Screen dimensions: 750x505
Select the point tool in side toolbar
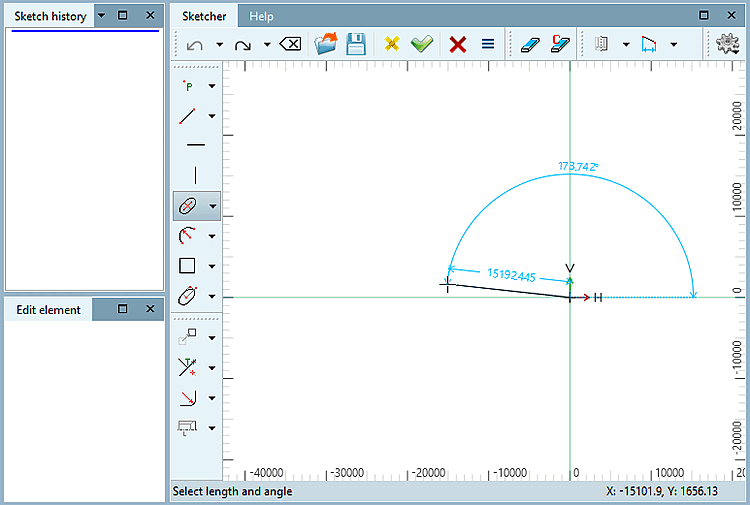pyautogui.click(x=188, y=87)
